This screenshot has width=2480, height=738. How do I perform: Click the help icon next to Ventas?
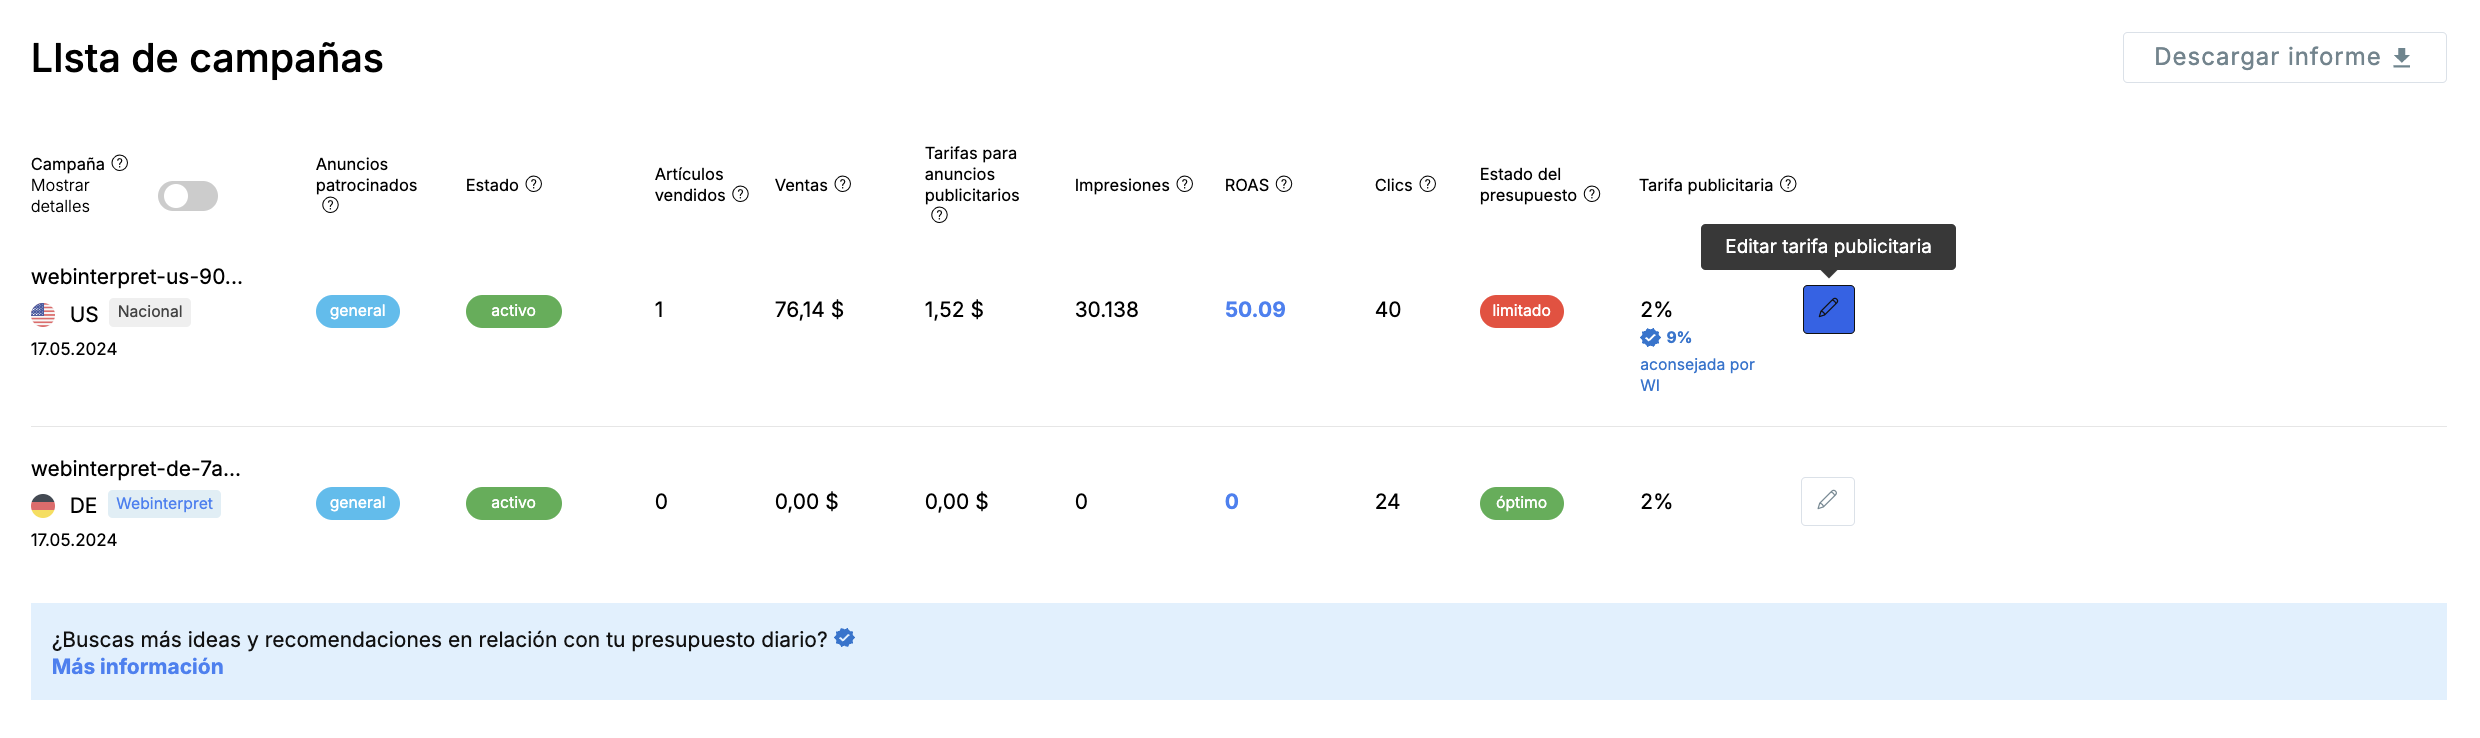pyautogui.click(x=843, y=184)
